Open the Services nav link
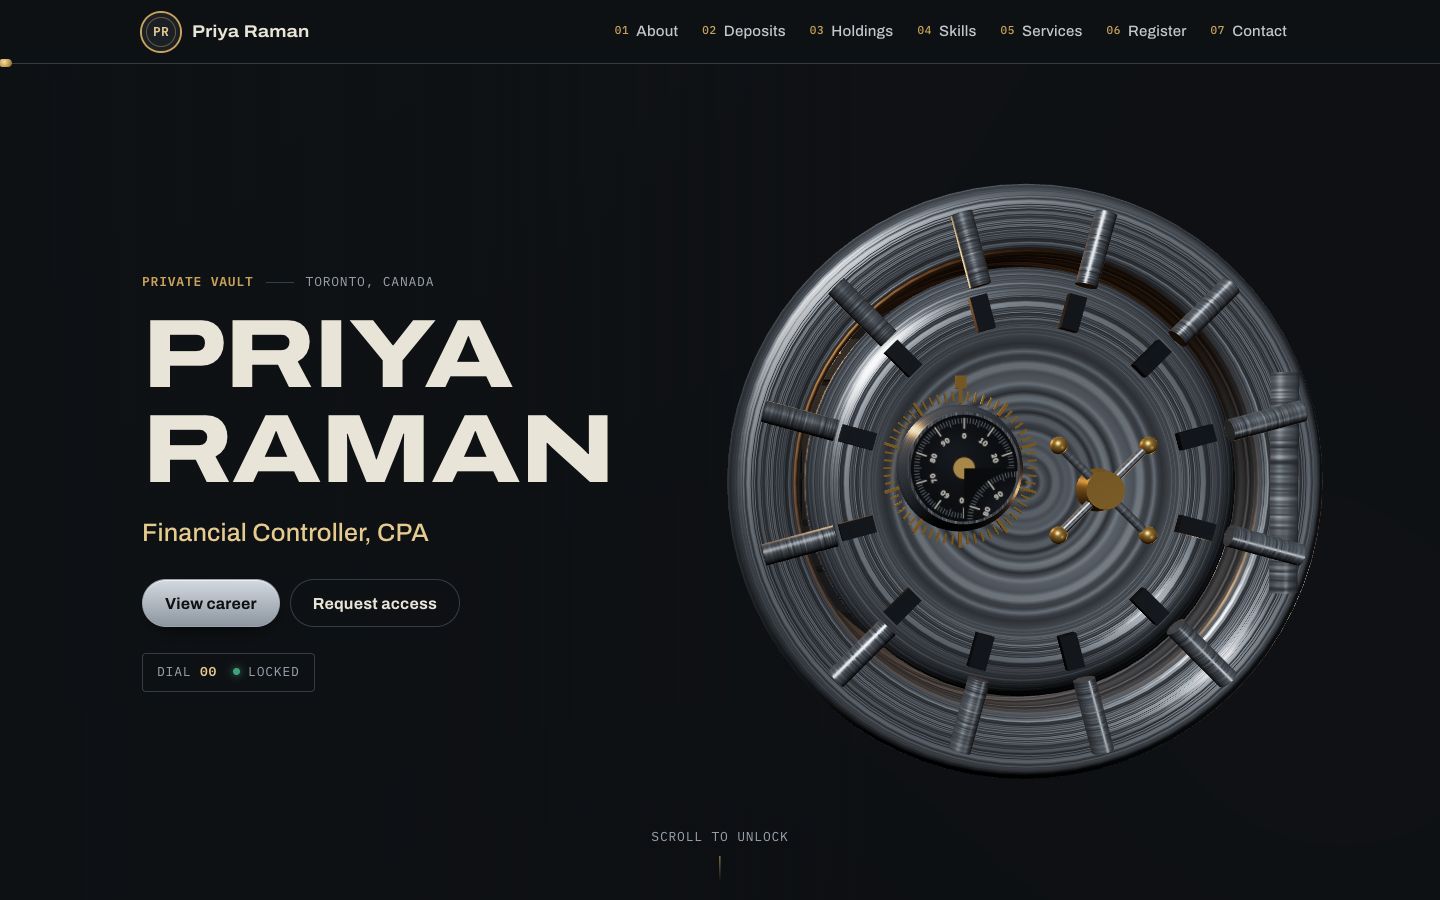Viewport: 1440px width, 900px height. [1041, 31]
